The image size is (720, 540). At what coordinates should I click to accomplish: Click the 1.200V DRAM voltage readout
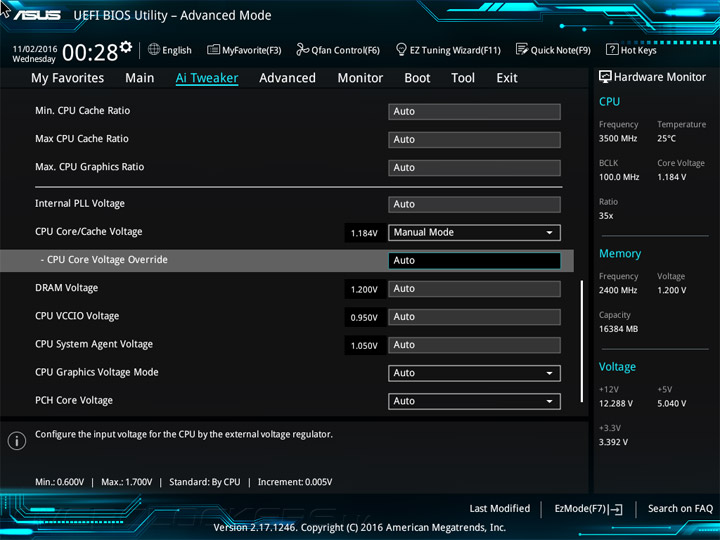point(364,290)
